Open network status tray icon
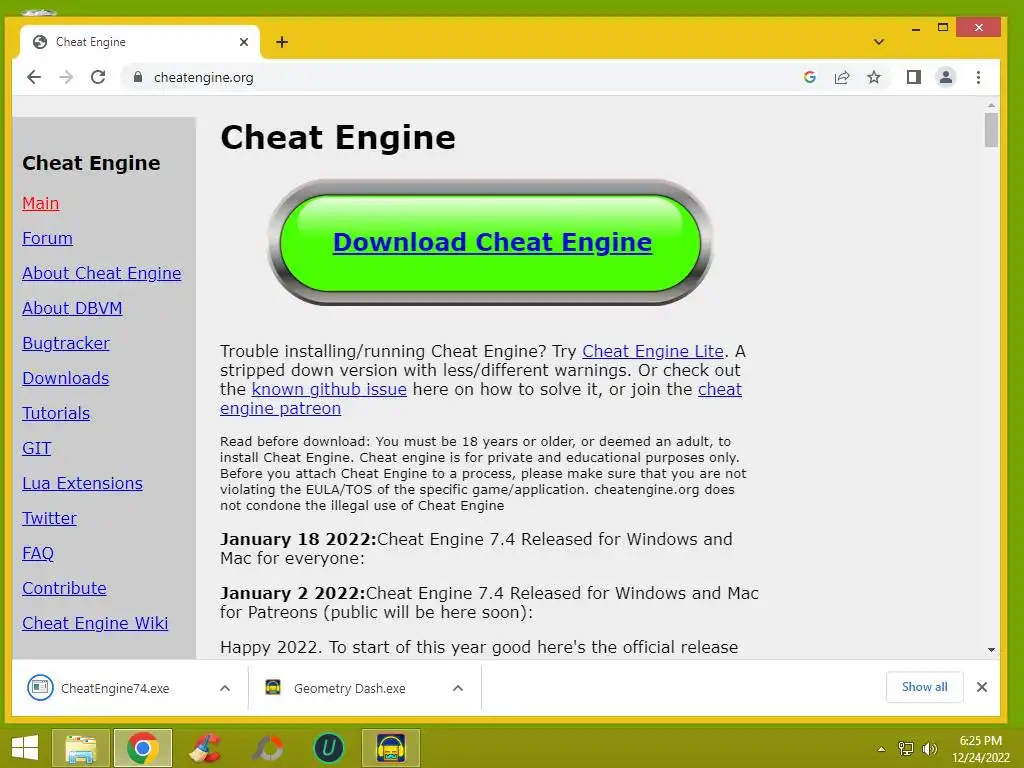This screenshot has width=1024, height=768. 906,749
